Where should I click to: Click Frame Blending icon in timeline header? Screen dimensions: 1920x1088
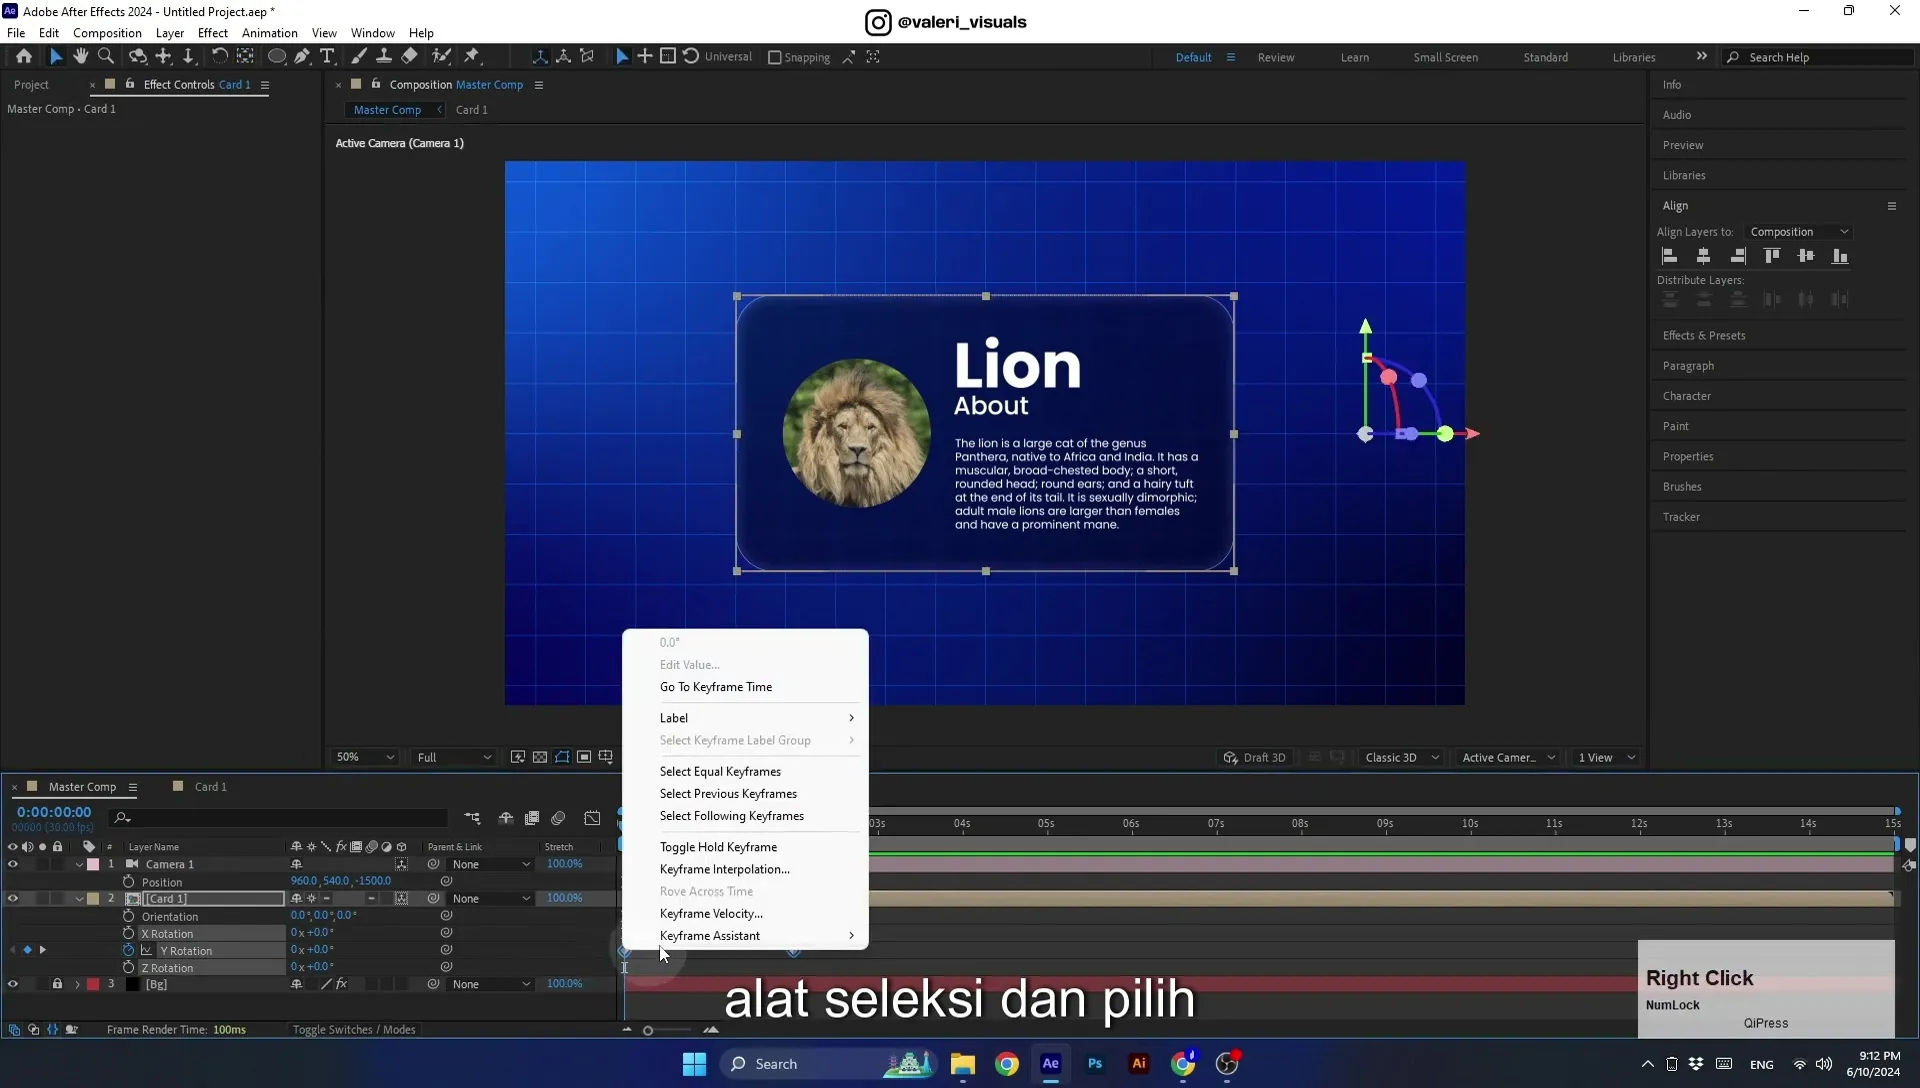(x=532, y=818)
